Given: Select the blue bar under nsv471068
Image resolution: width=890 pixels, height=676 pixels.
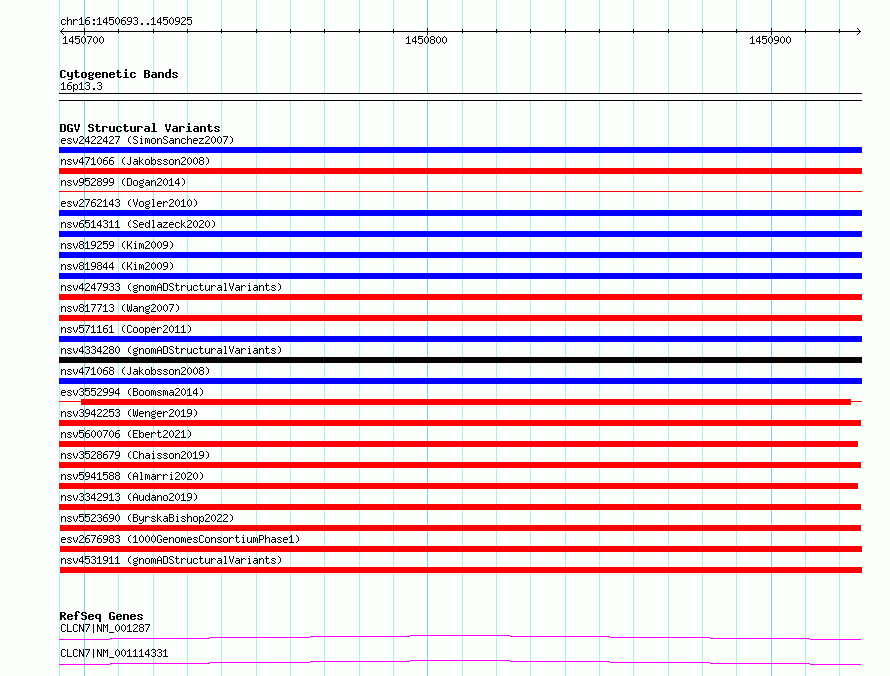Looking at the screenshot, I should tap(460, 381).
